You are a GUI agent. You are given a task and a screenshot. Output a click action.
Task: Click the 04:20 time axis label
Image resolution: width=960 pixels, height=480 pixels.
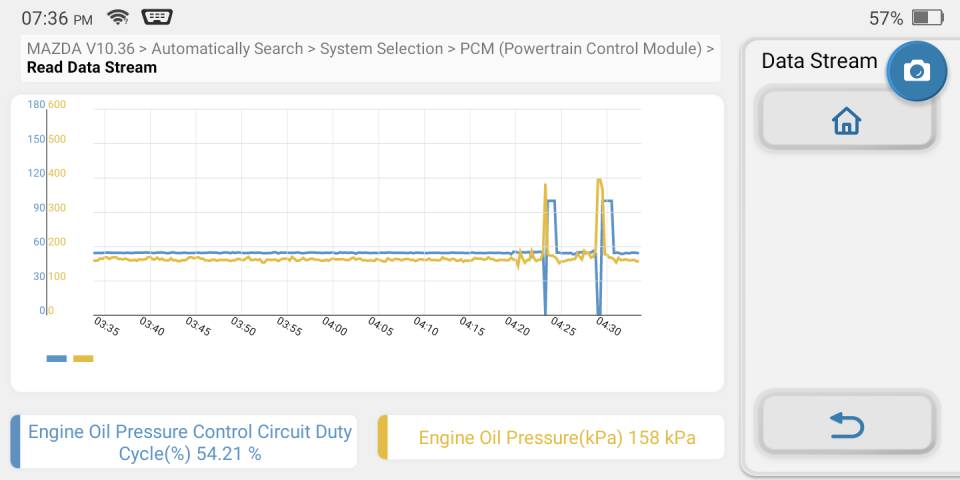517,326
